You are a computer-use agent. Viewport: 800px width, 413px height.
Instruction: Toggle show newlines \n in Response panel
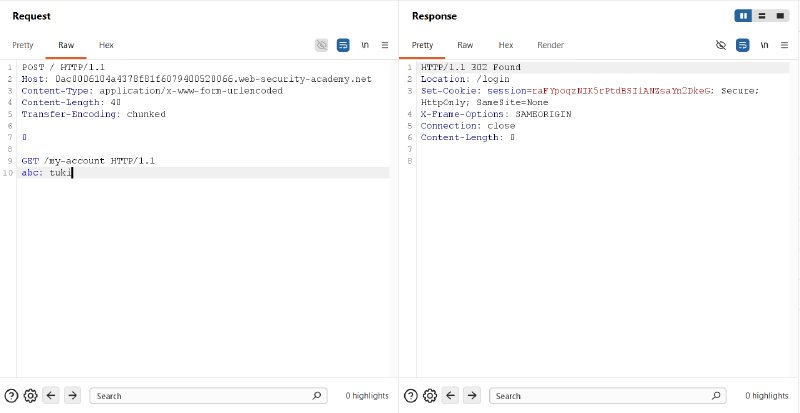pyautogui.click(x=764, y=45)
